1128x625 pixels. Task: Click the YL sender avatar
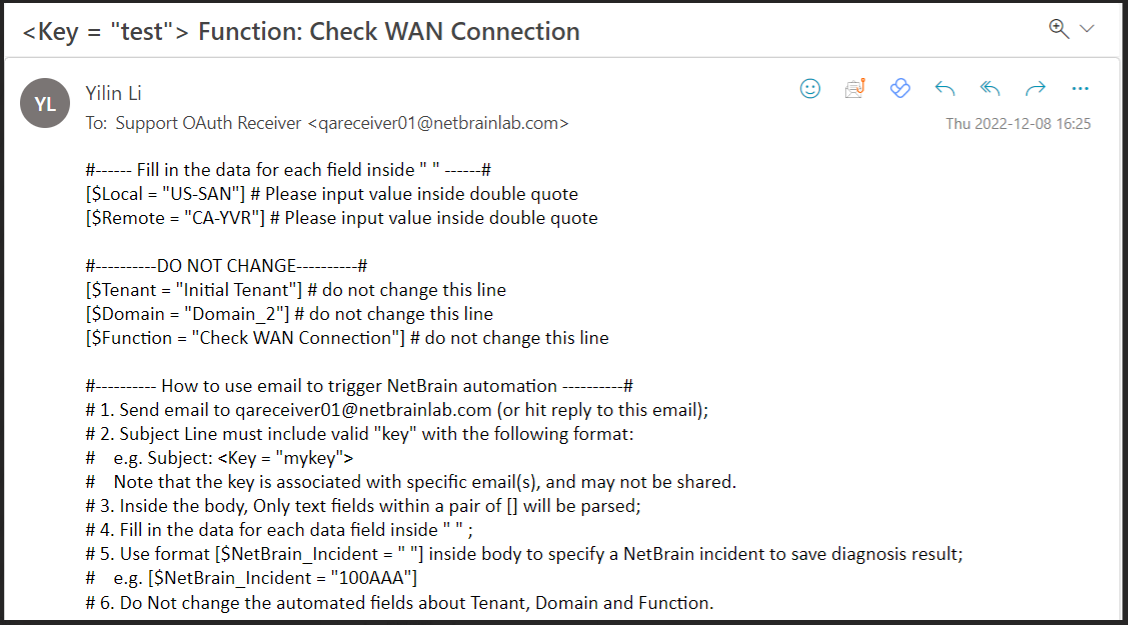(x=45, y=103)
